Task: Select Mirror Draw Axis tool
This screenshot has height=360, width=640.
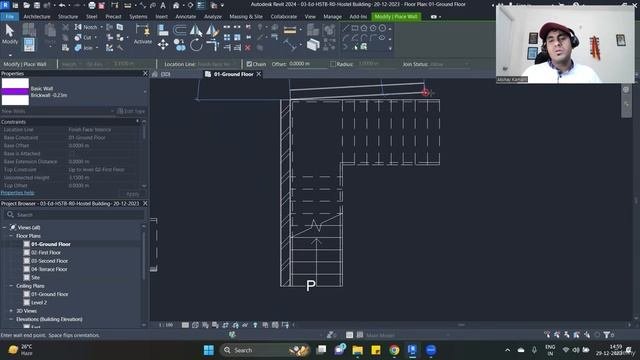Action: pos(212,30)
